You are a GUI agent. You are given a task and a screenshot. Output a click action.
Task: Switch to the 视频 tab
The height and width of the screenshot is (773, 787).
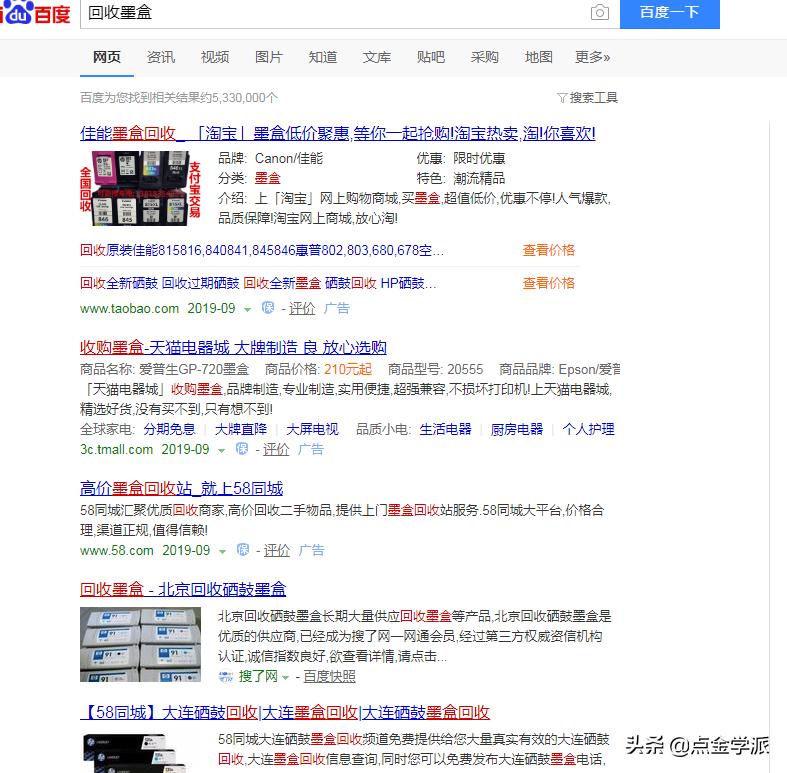pos(215,57)
